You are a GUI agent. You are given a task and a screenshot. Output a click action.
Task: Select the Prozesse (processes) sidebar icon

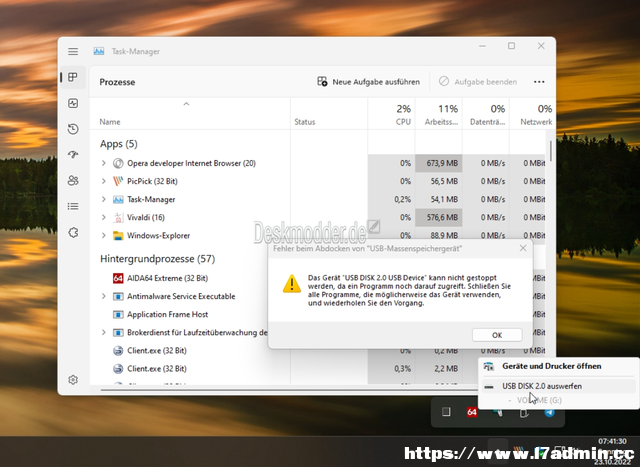(x=73, y=77)
